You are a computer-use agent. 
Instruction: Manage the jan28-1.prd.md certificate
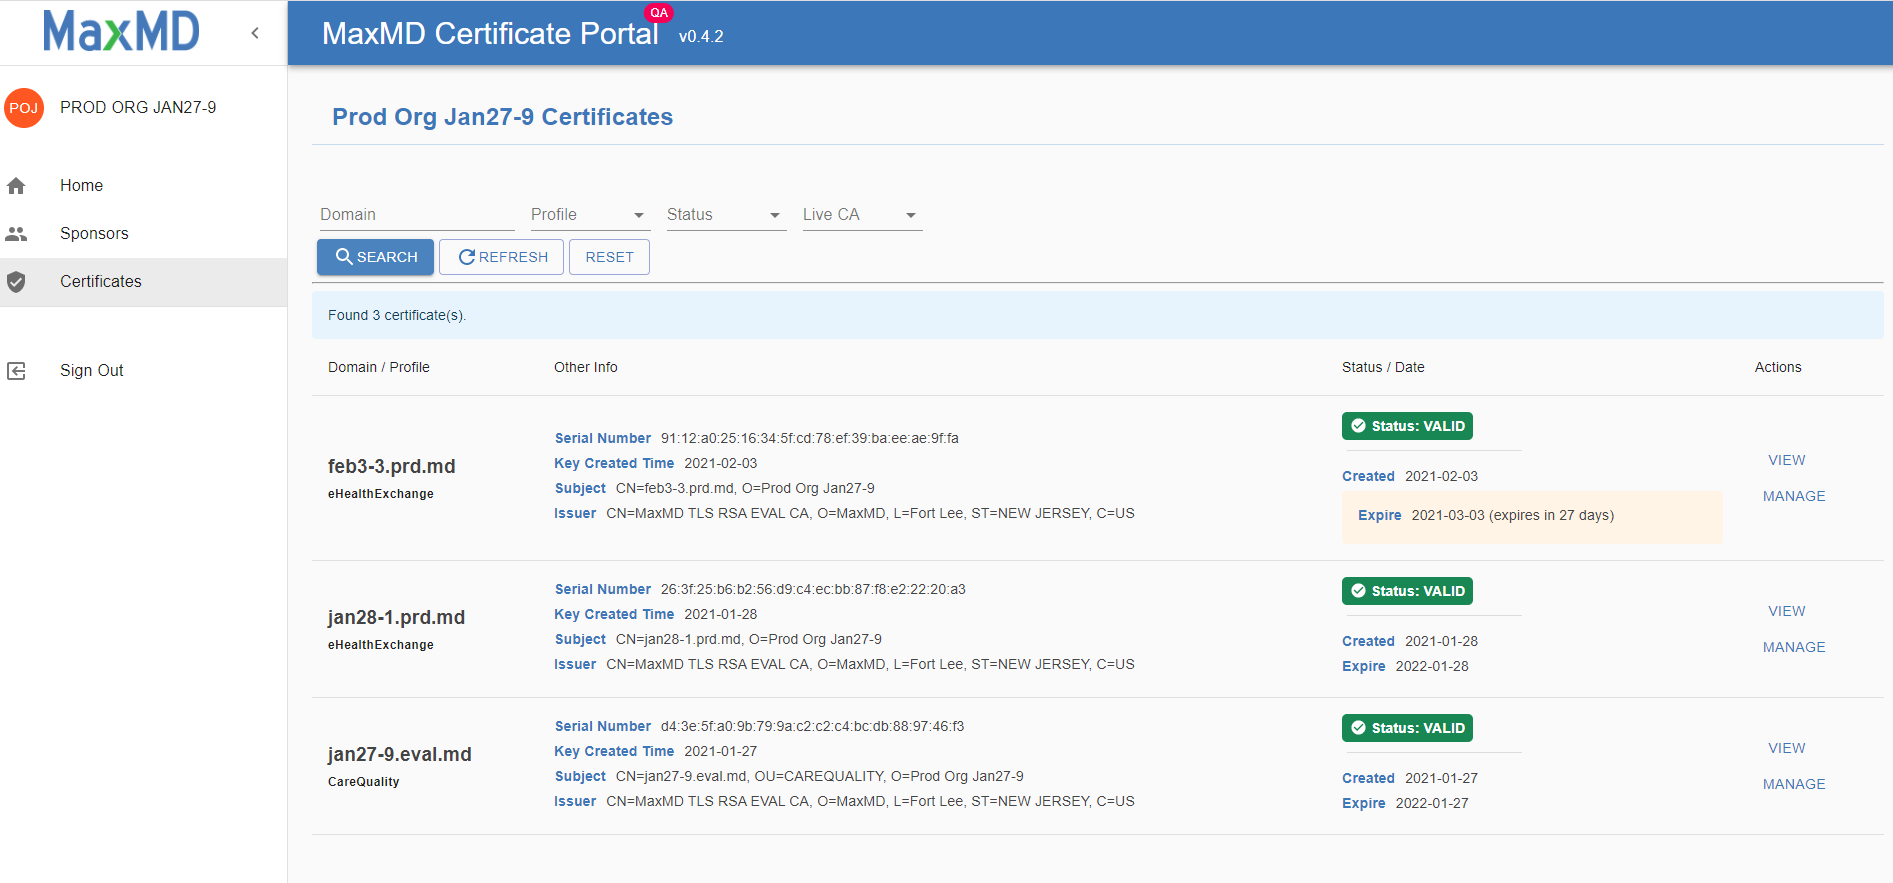coord(1794,647)
